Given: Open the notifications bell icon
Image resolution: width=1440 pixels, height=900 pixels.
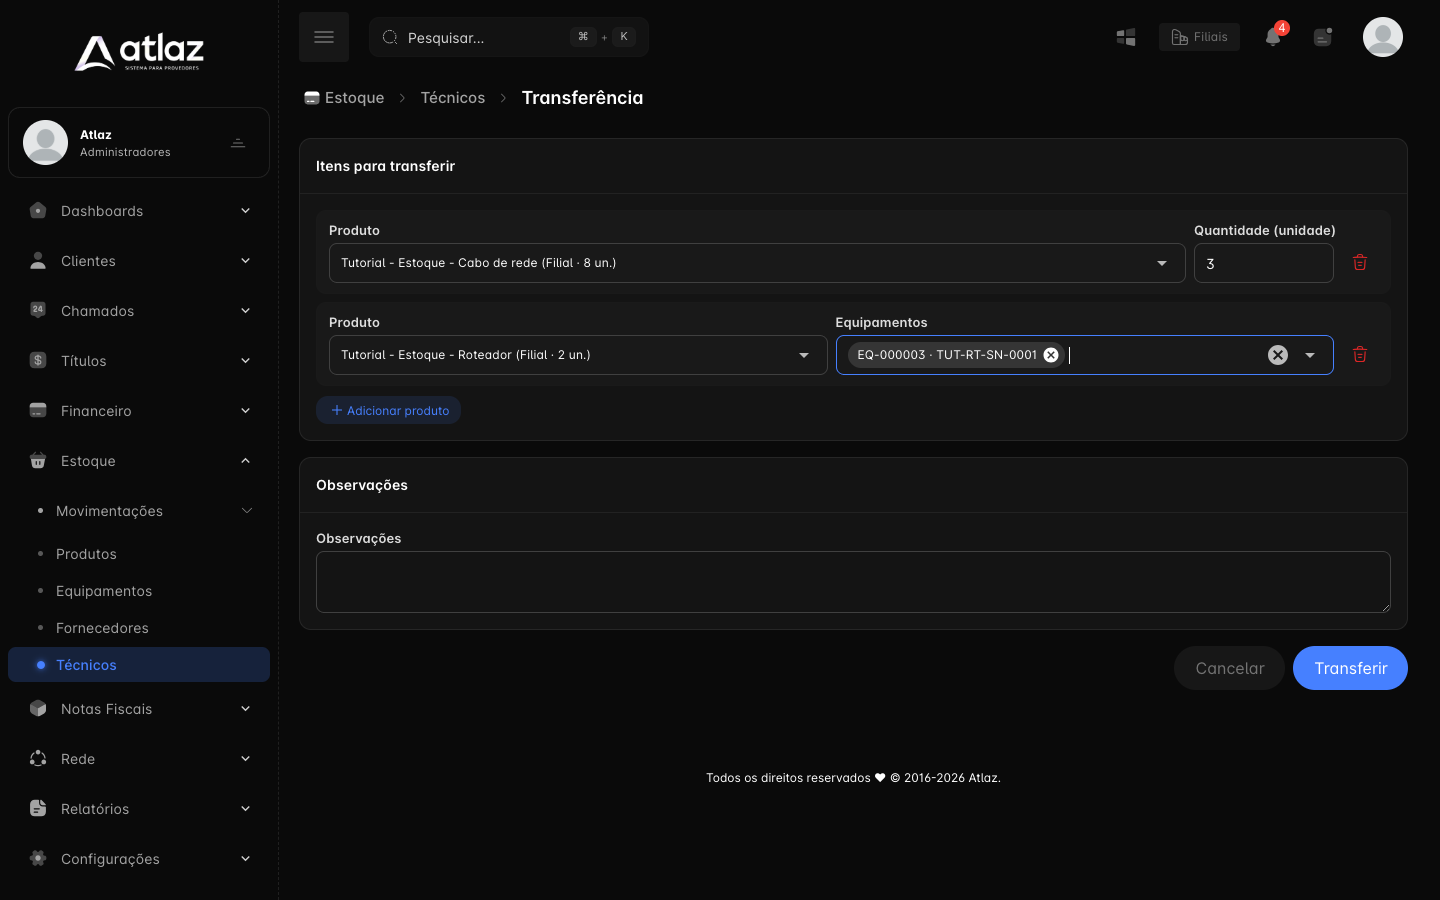Looking at the screenshot, I should pos(1273,37).
